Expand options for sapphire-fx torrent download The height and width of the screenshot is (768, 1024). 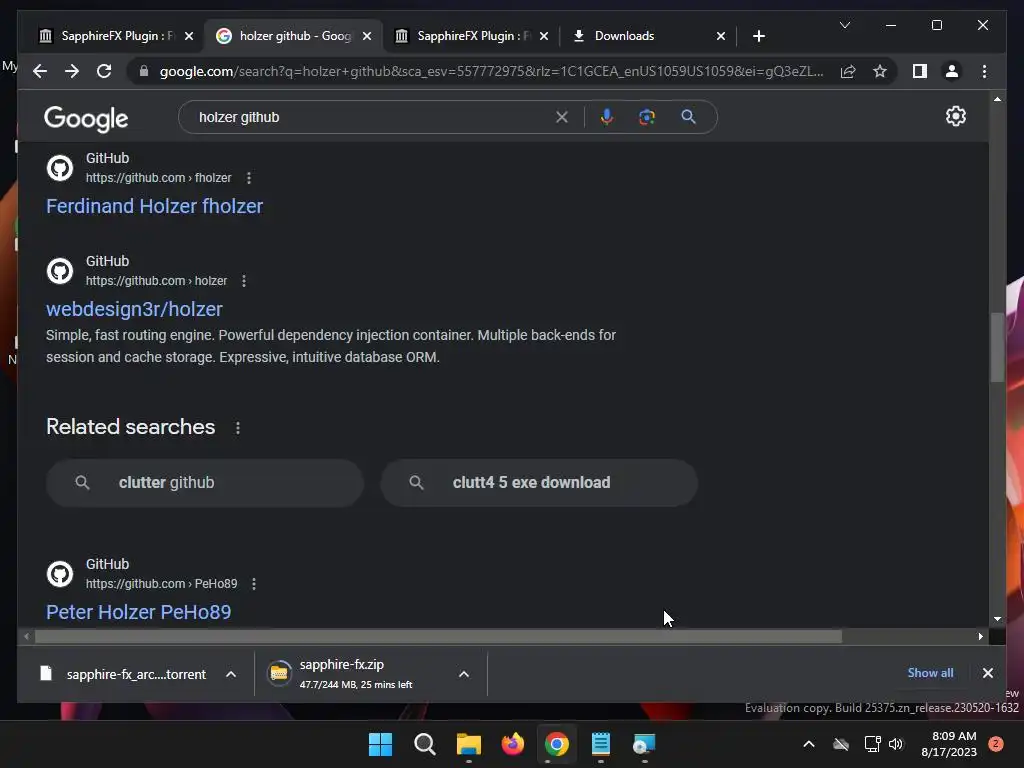(x=231, y=674)
